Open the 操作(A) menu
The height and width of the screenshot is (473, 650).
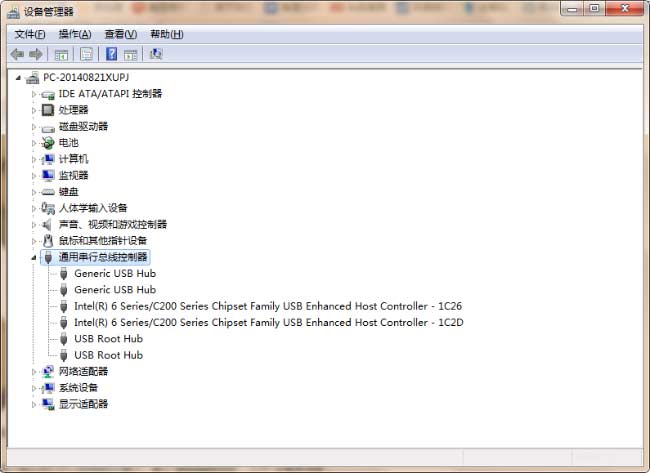pyautogui.click(x=75, y=34)
